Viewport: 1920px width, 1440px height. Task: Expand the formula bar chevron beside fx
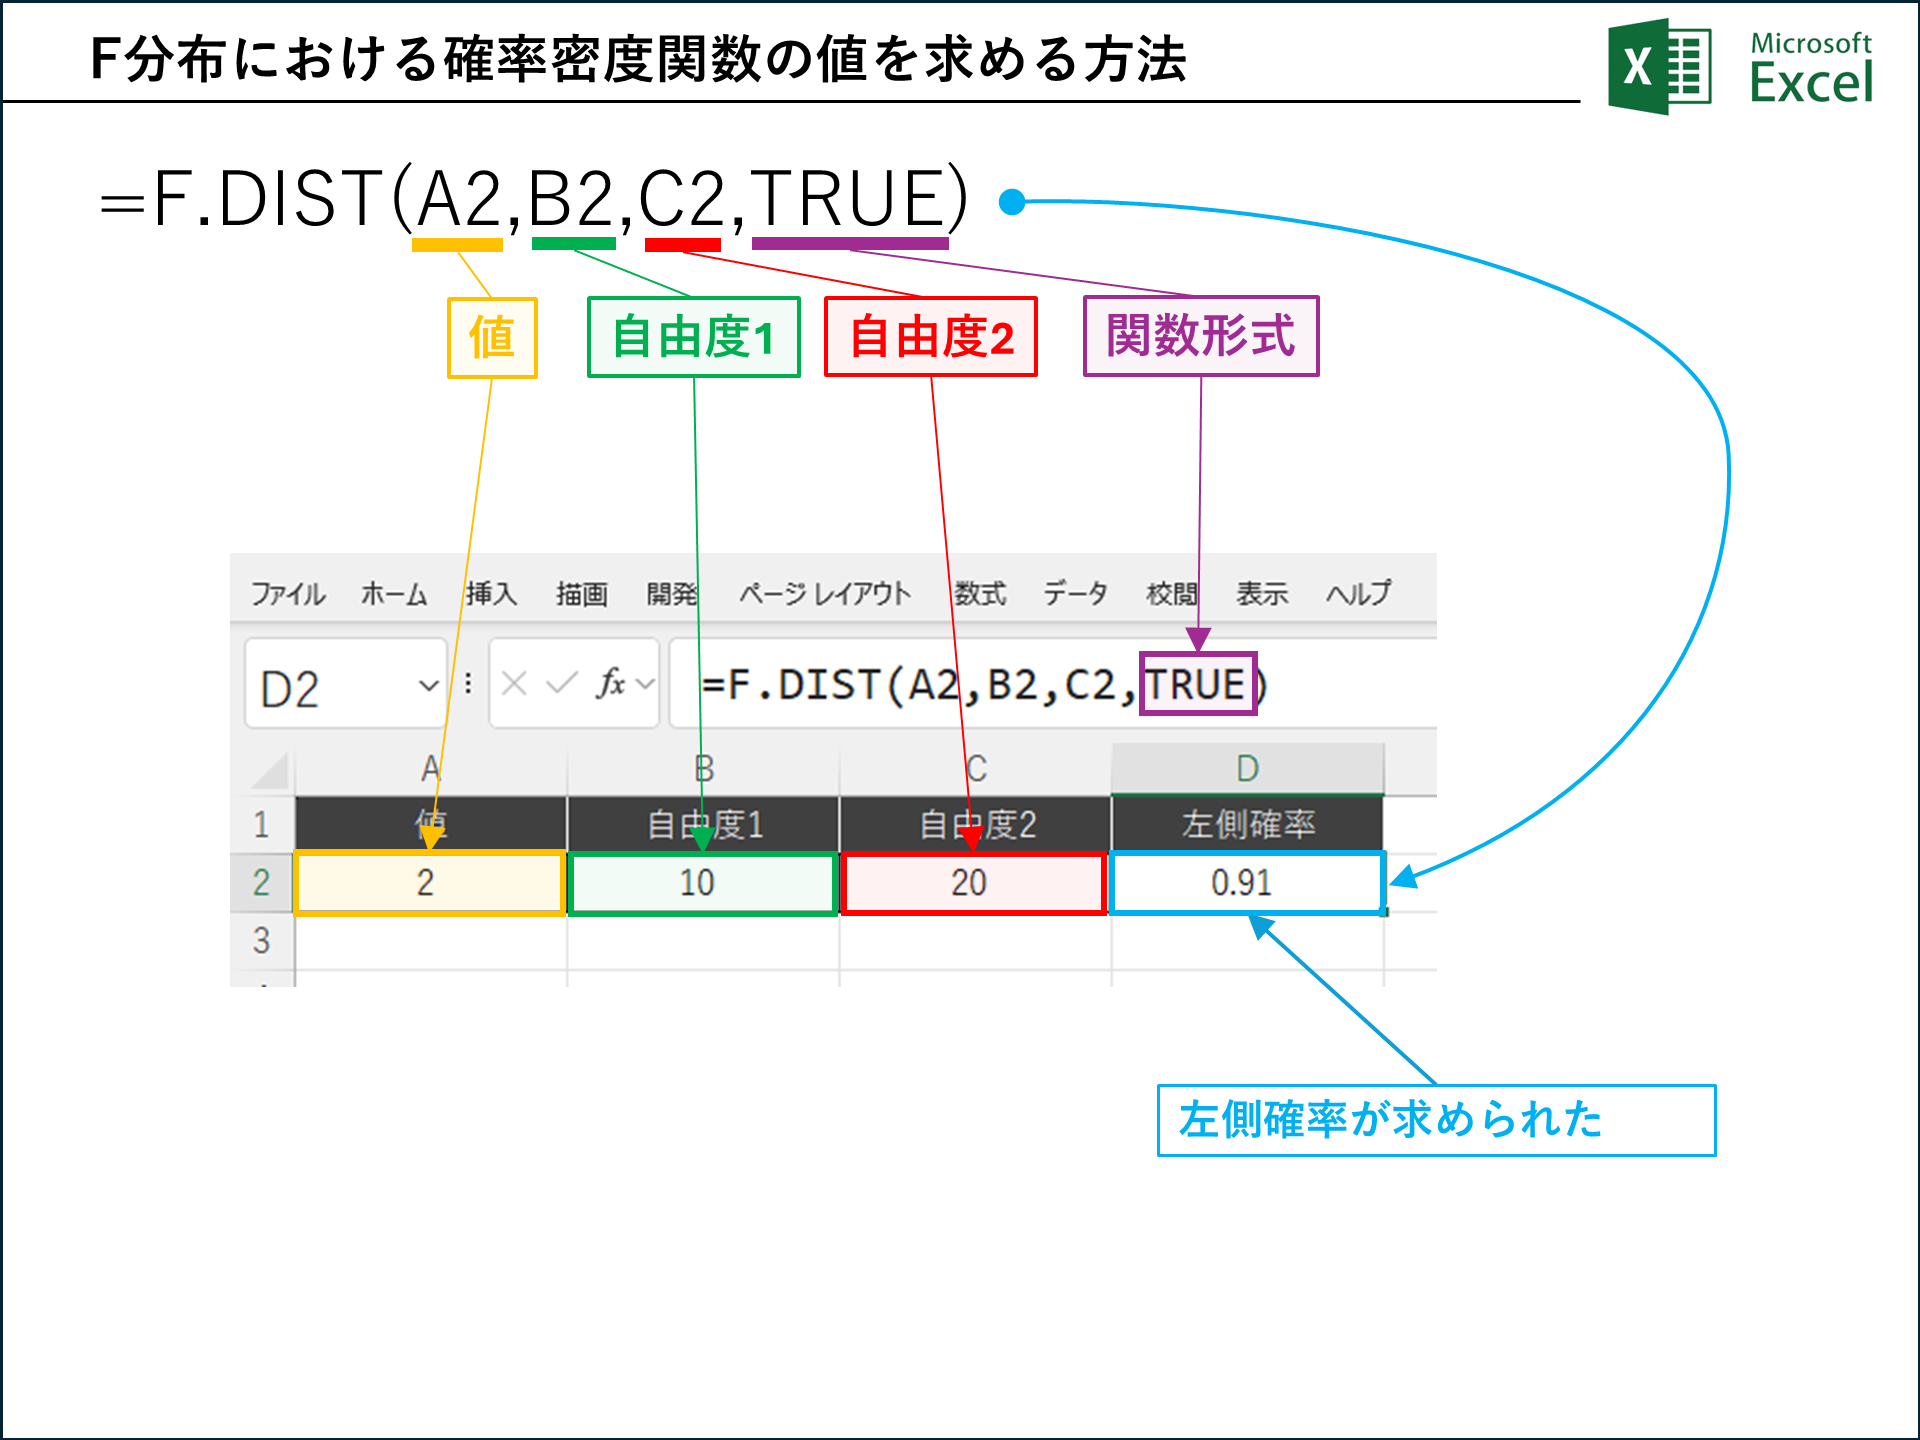coord(646,684)
